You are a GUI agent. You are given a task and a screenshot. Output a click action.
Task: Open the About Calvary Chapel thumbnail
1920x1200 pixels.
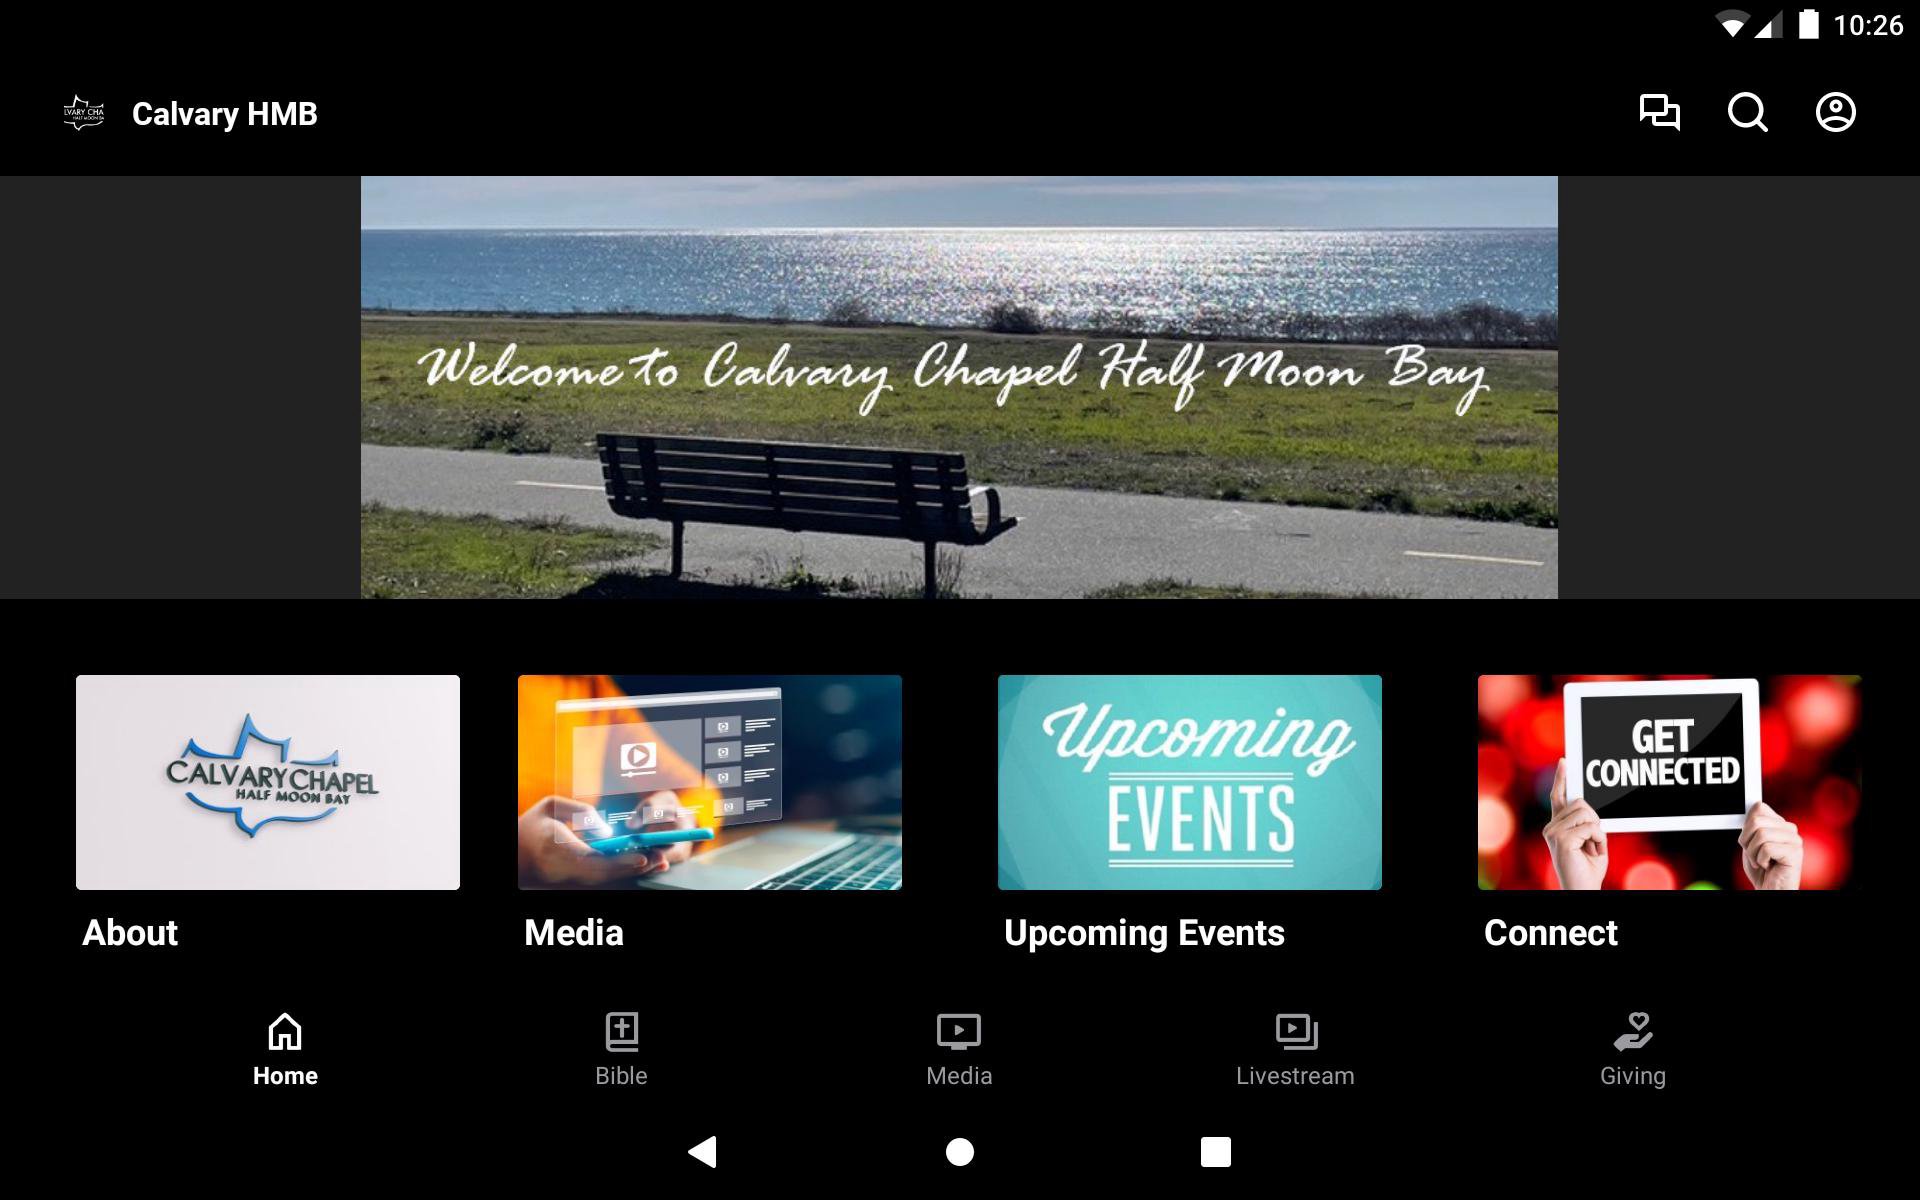(x=268, y=782)
